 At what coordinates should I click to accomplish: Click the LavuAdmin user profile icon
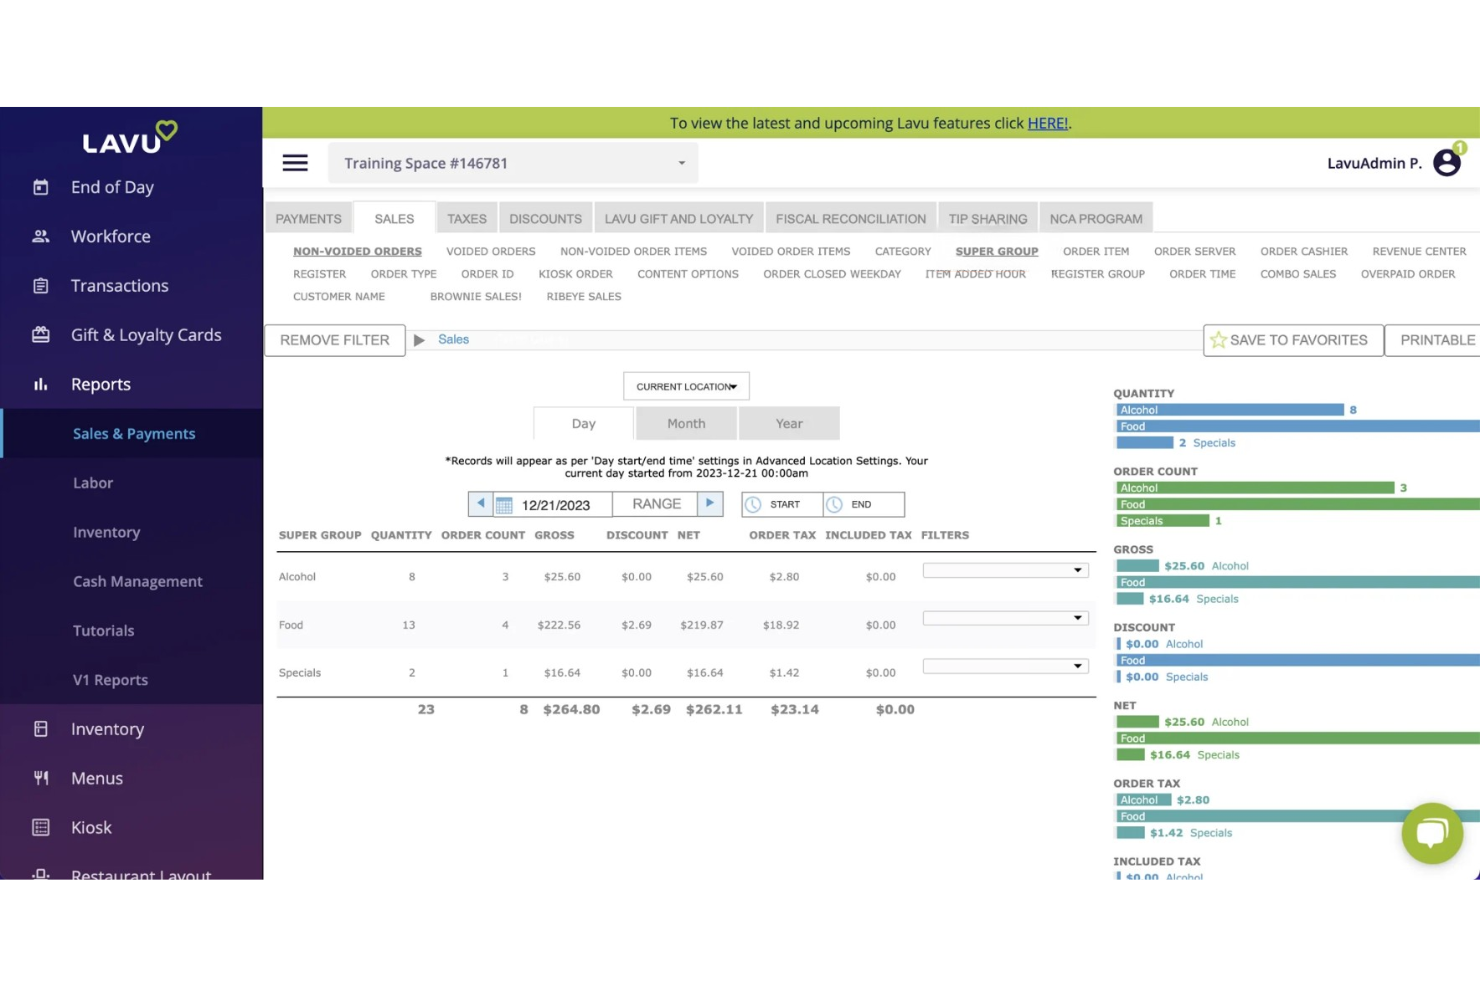click(1446, 162)
